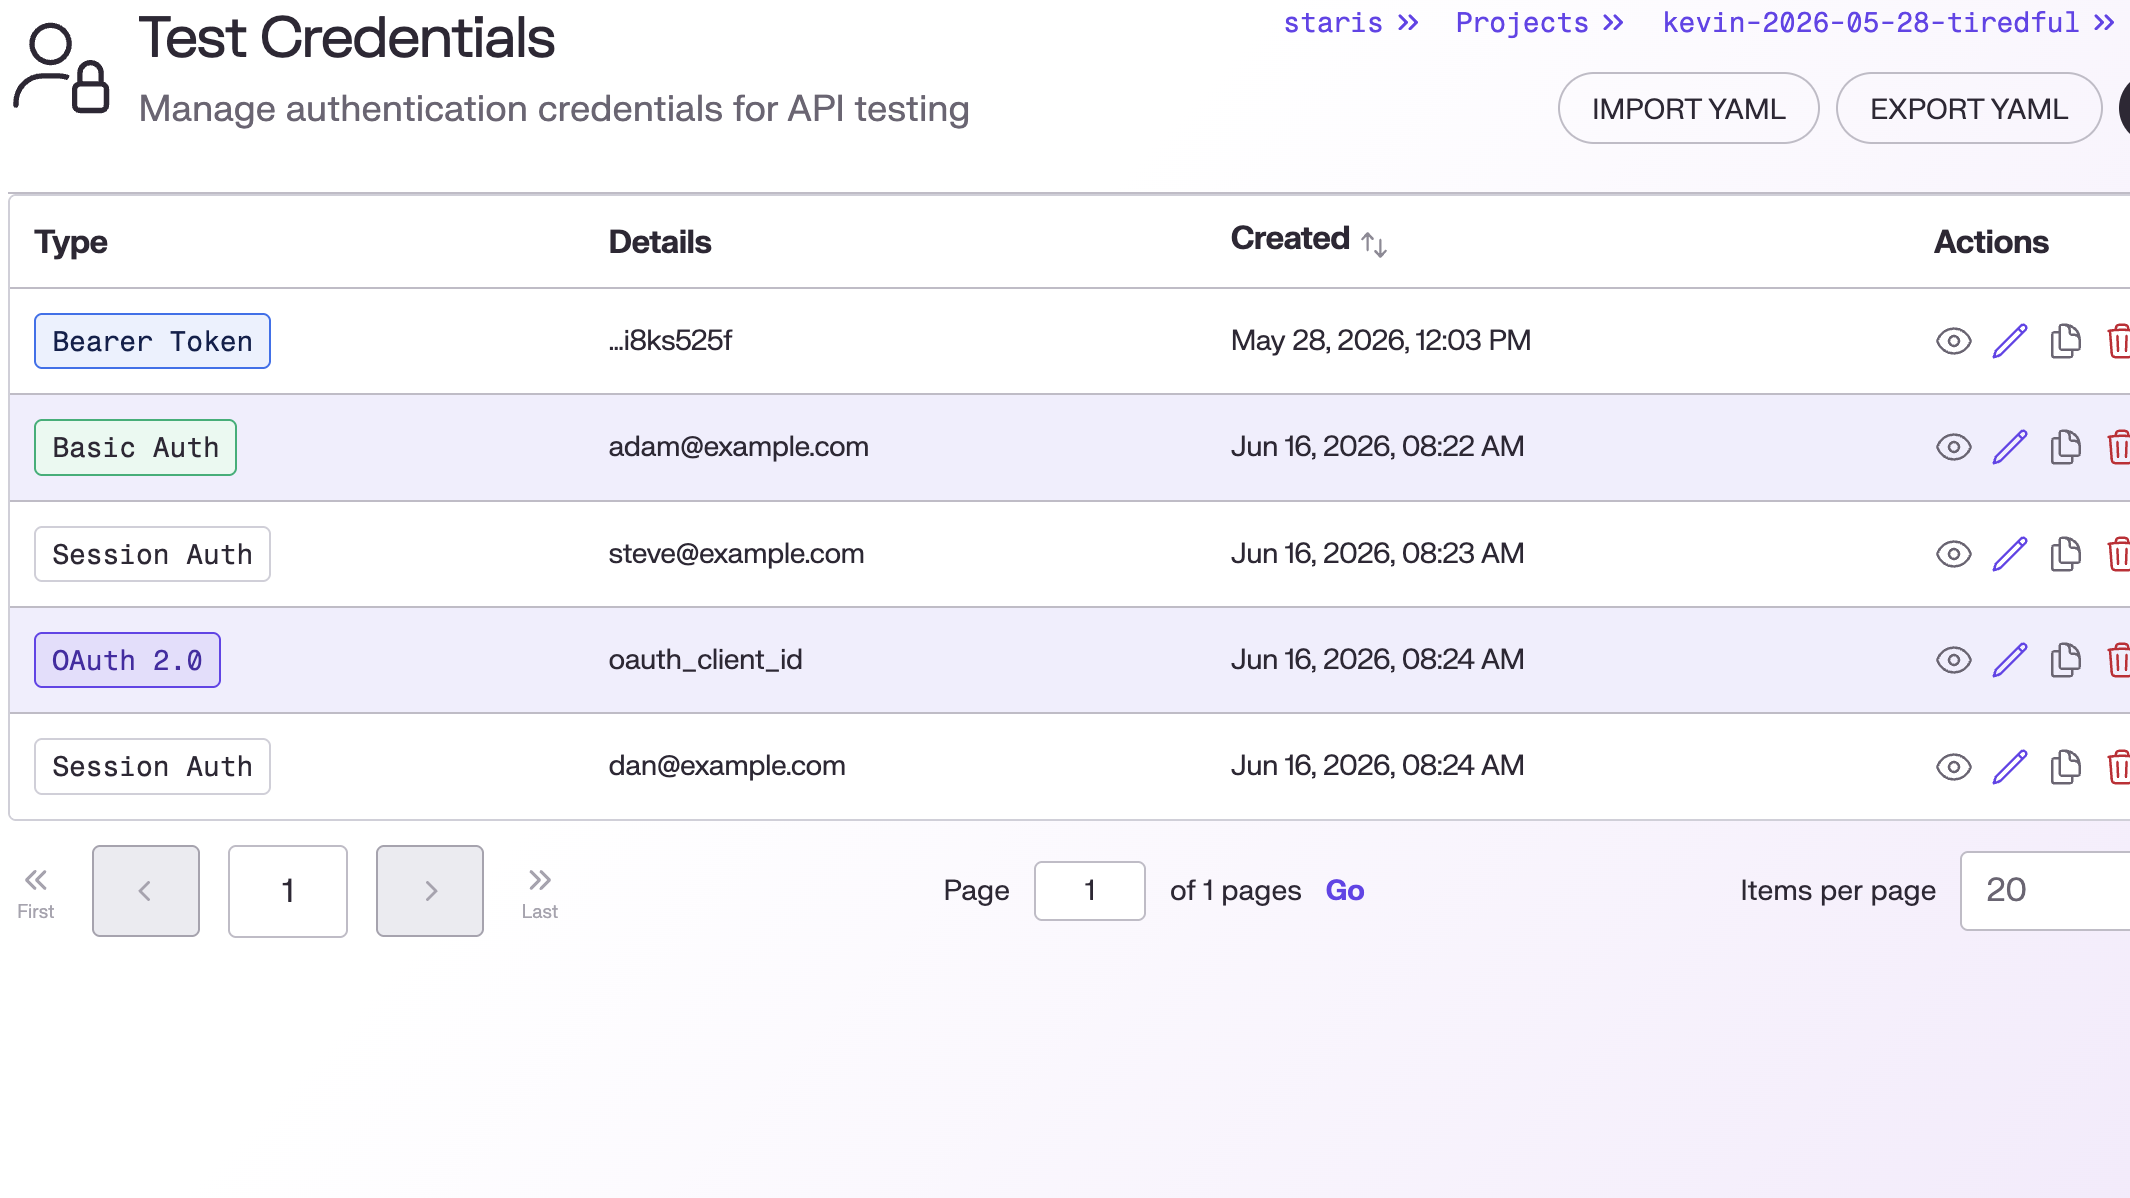Edit the steve@example.com Session Auth
Screen dimensions: 2130x1198
pyautogui.click(x=2009, y=554)
